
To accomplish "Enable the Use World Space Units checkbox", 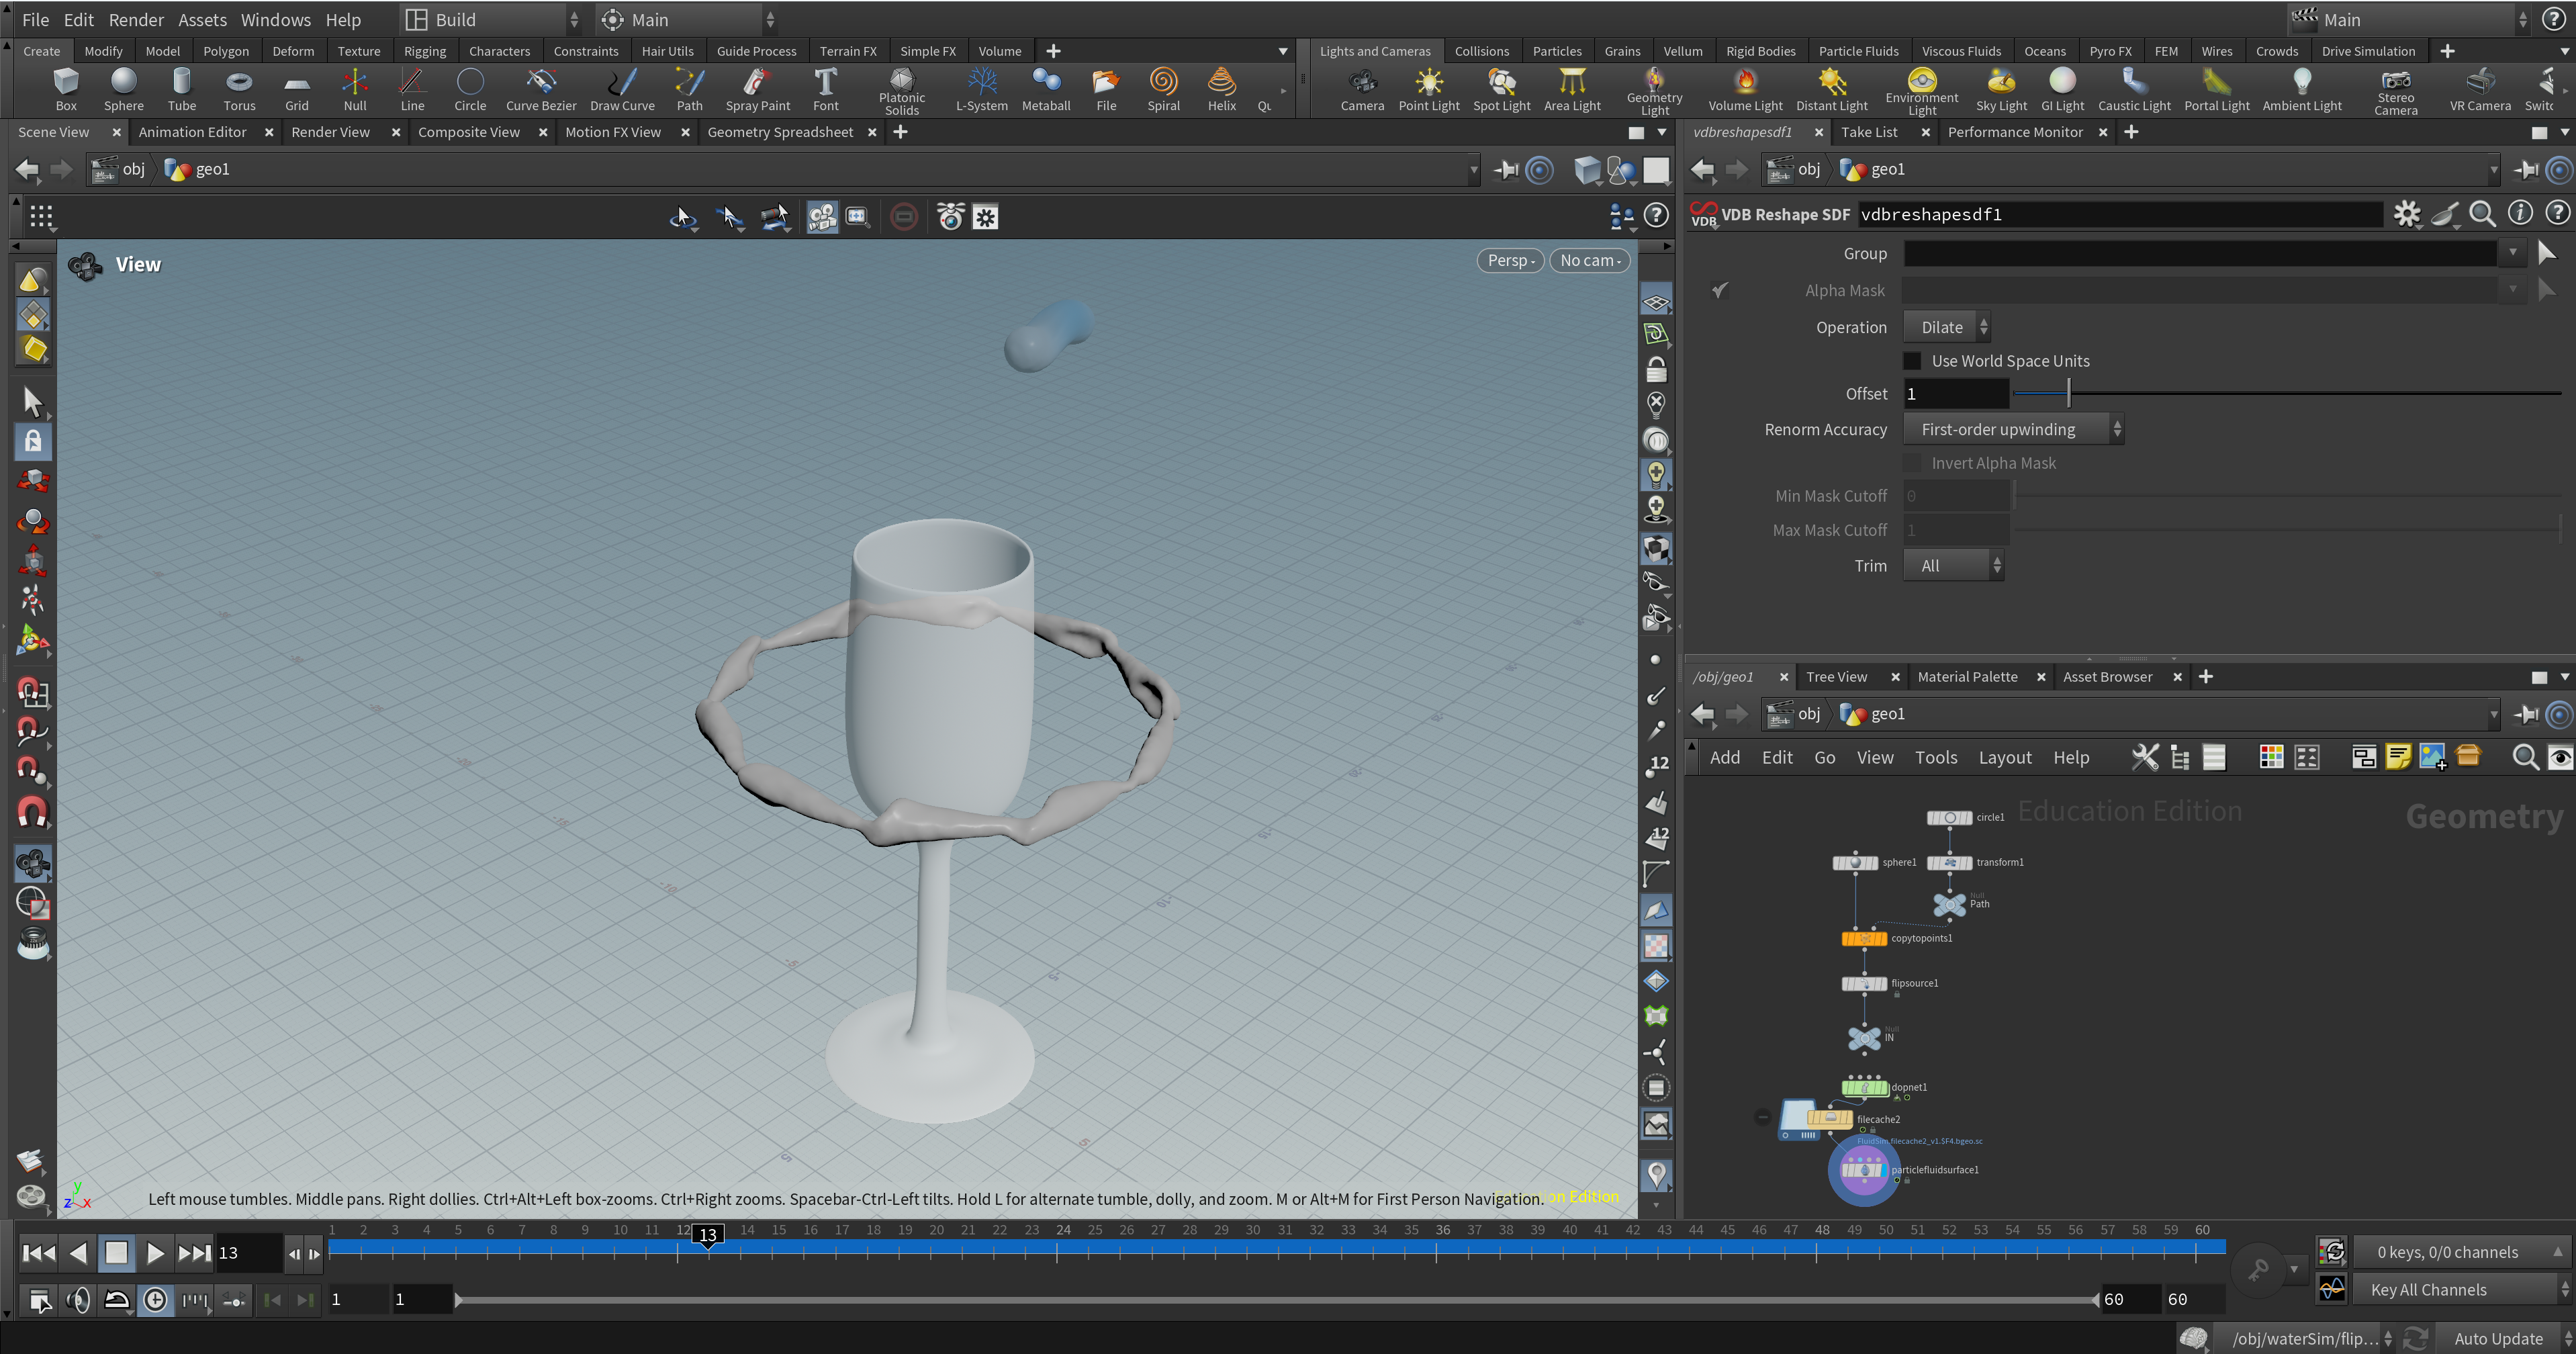I will click(1912, 360).
